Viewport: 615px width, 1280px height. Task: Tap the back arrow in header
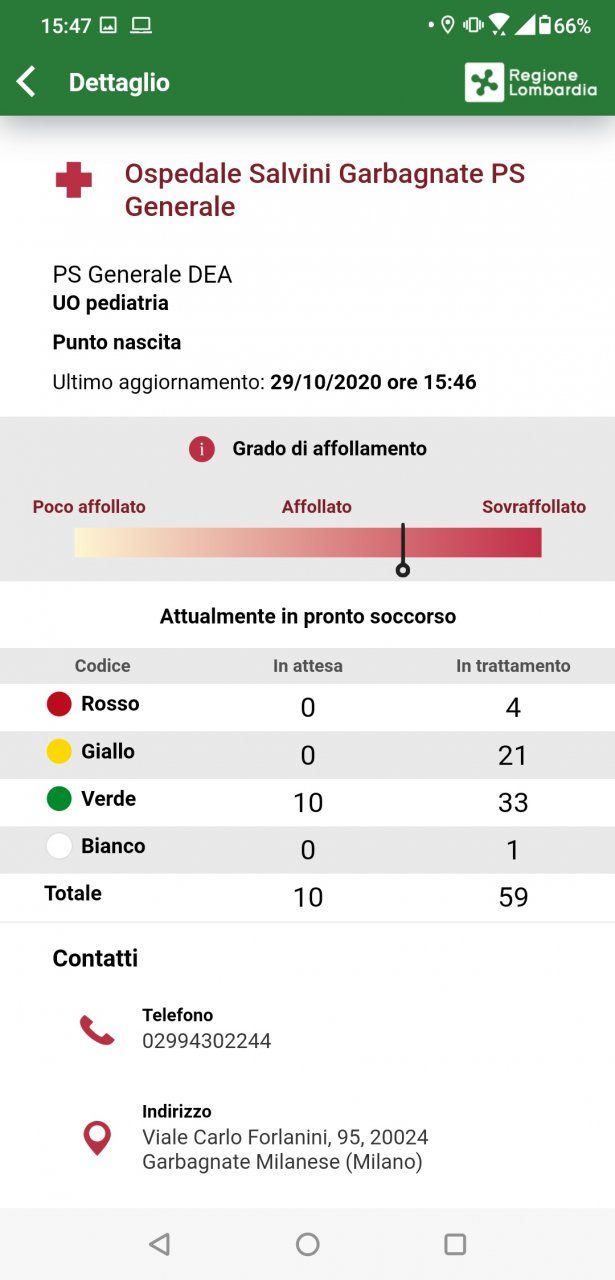(x=27, y=82)
